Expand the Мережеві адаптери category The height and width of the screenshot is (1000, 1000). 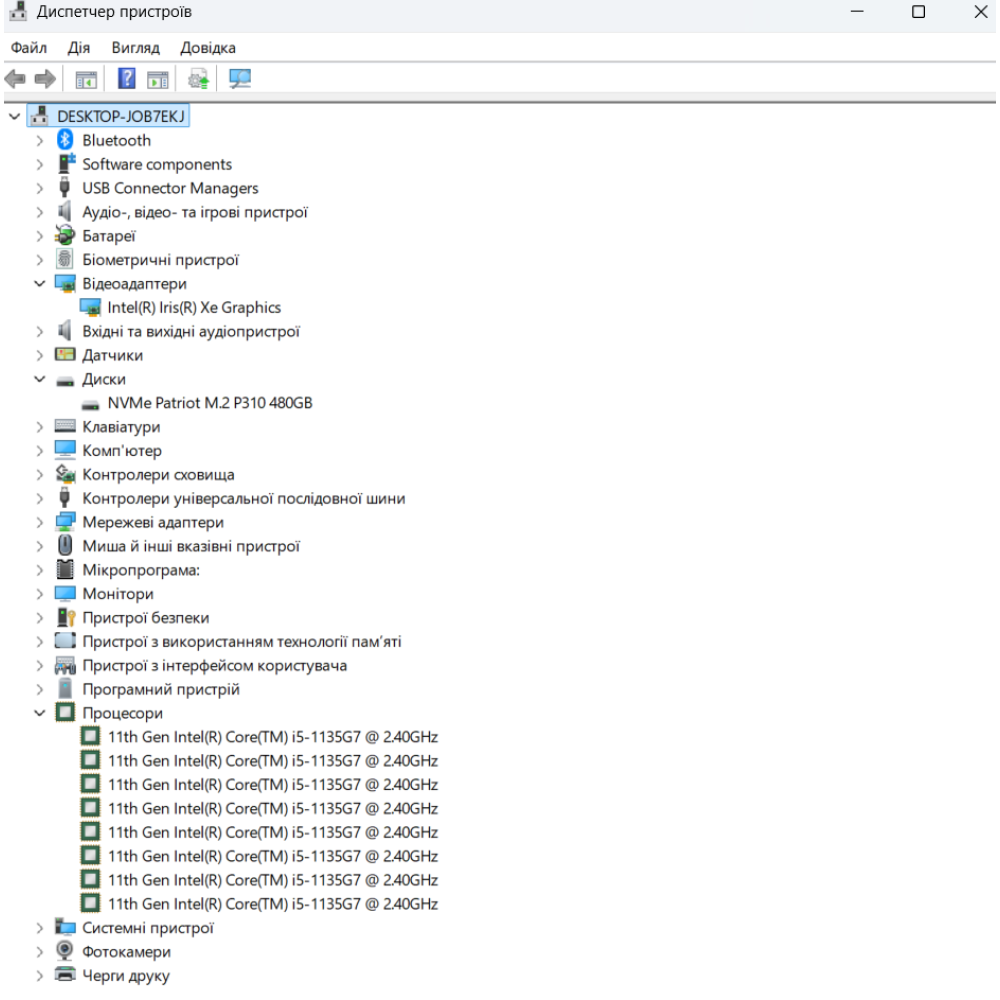[x=40, y=523]
